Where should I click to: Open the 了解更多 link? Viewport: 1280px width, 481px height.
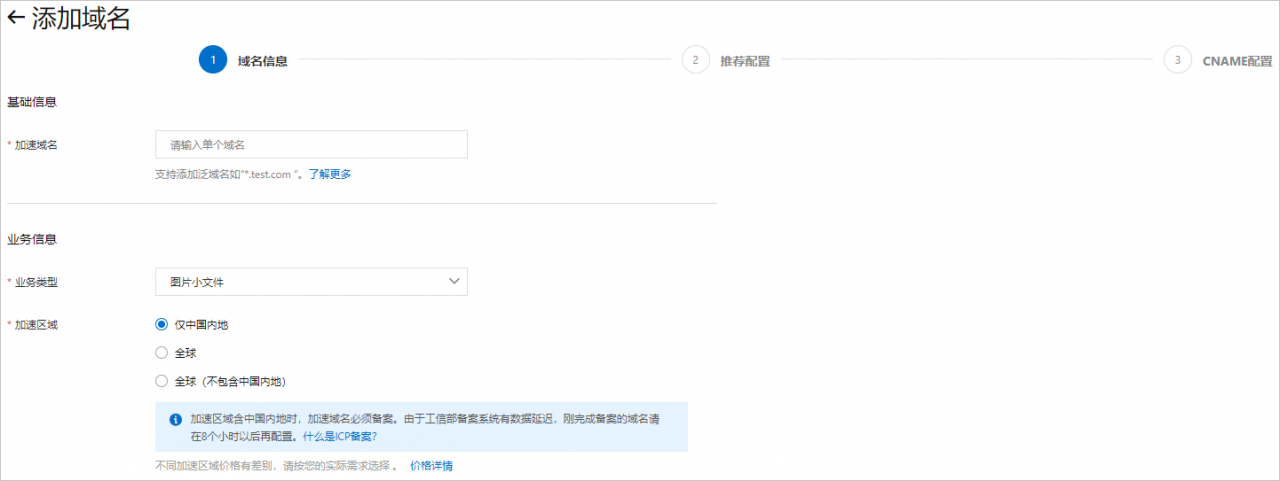pos(329,174)
